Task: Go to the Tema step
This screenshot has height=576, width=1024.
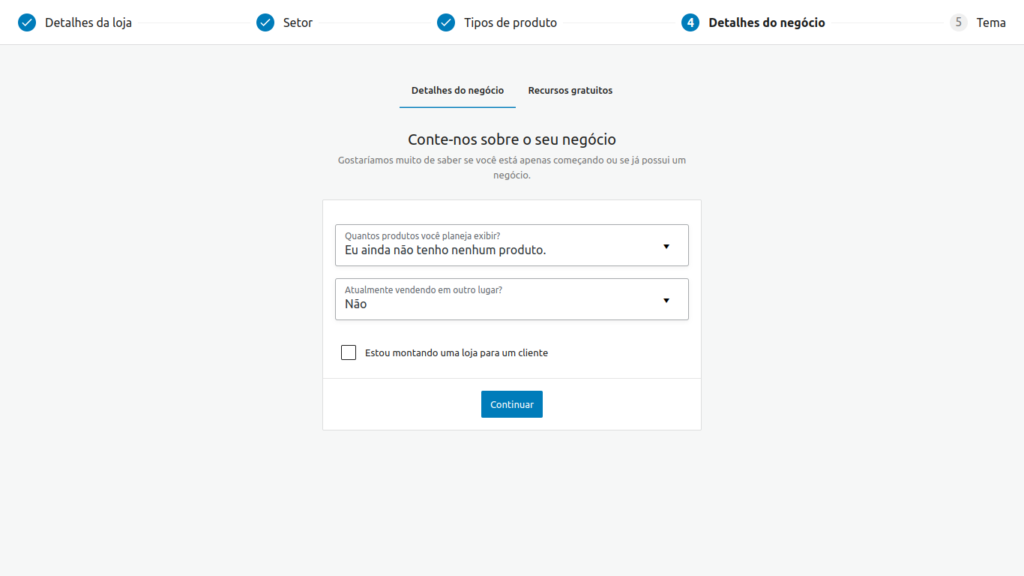Action: 989,22
